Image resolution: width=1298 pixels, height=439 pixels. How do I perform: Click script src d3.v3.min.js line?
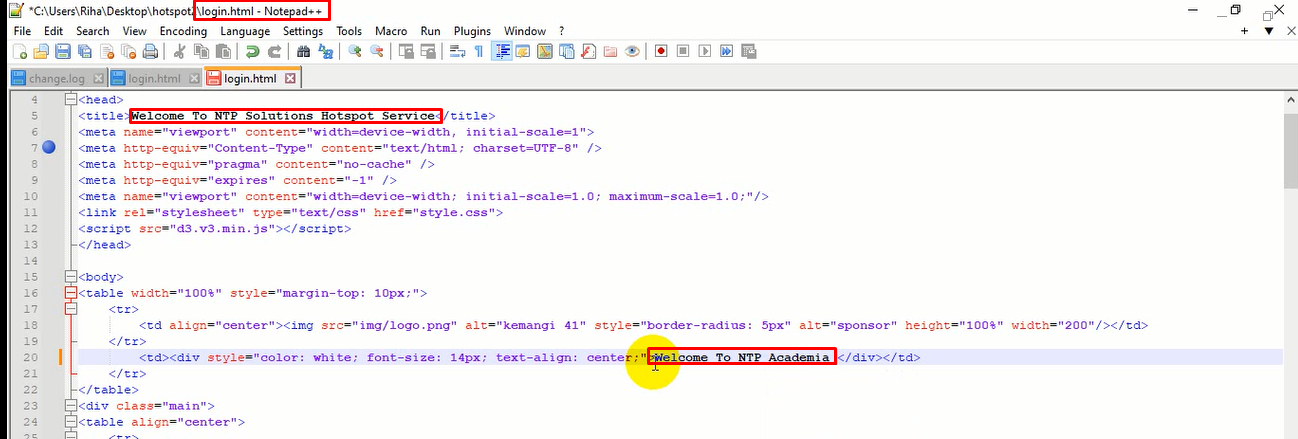pyautogui.click(x=215, y=229)
